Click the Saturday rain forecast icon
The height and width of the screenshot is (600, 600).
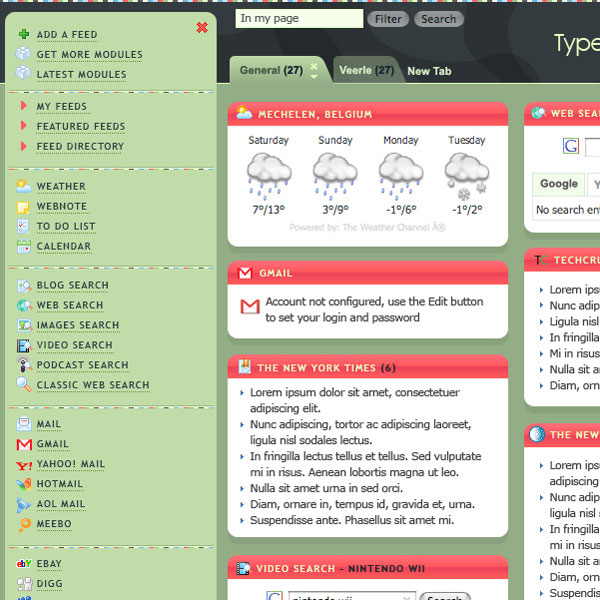coord(269,176)
